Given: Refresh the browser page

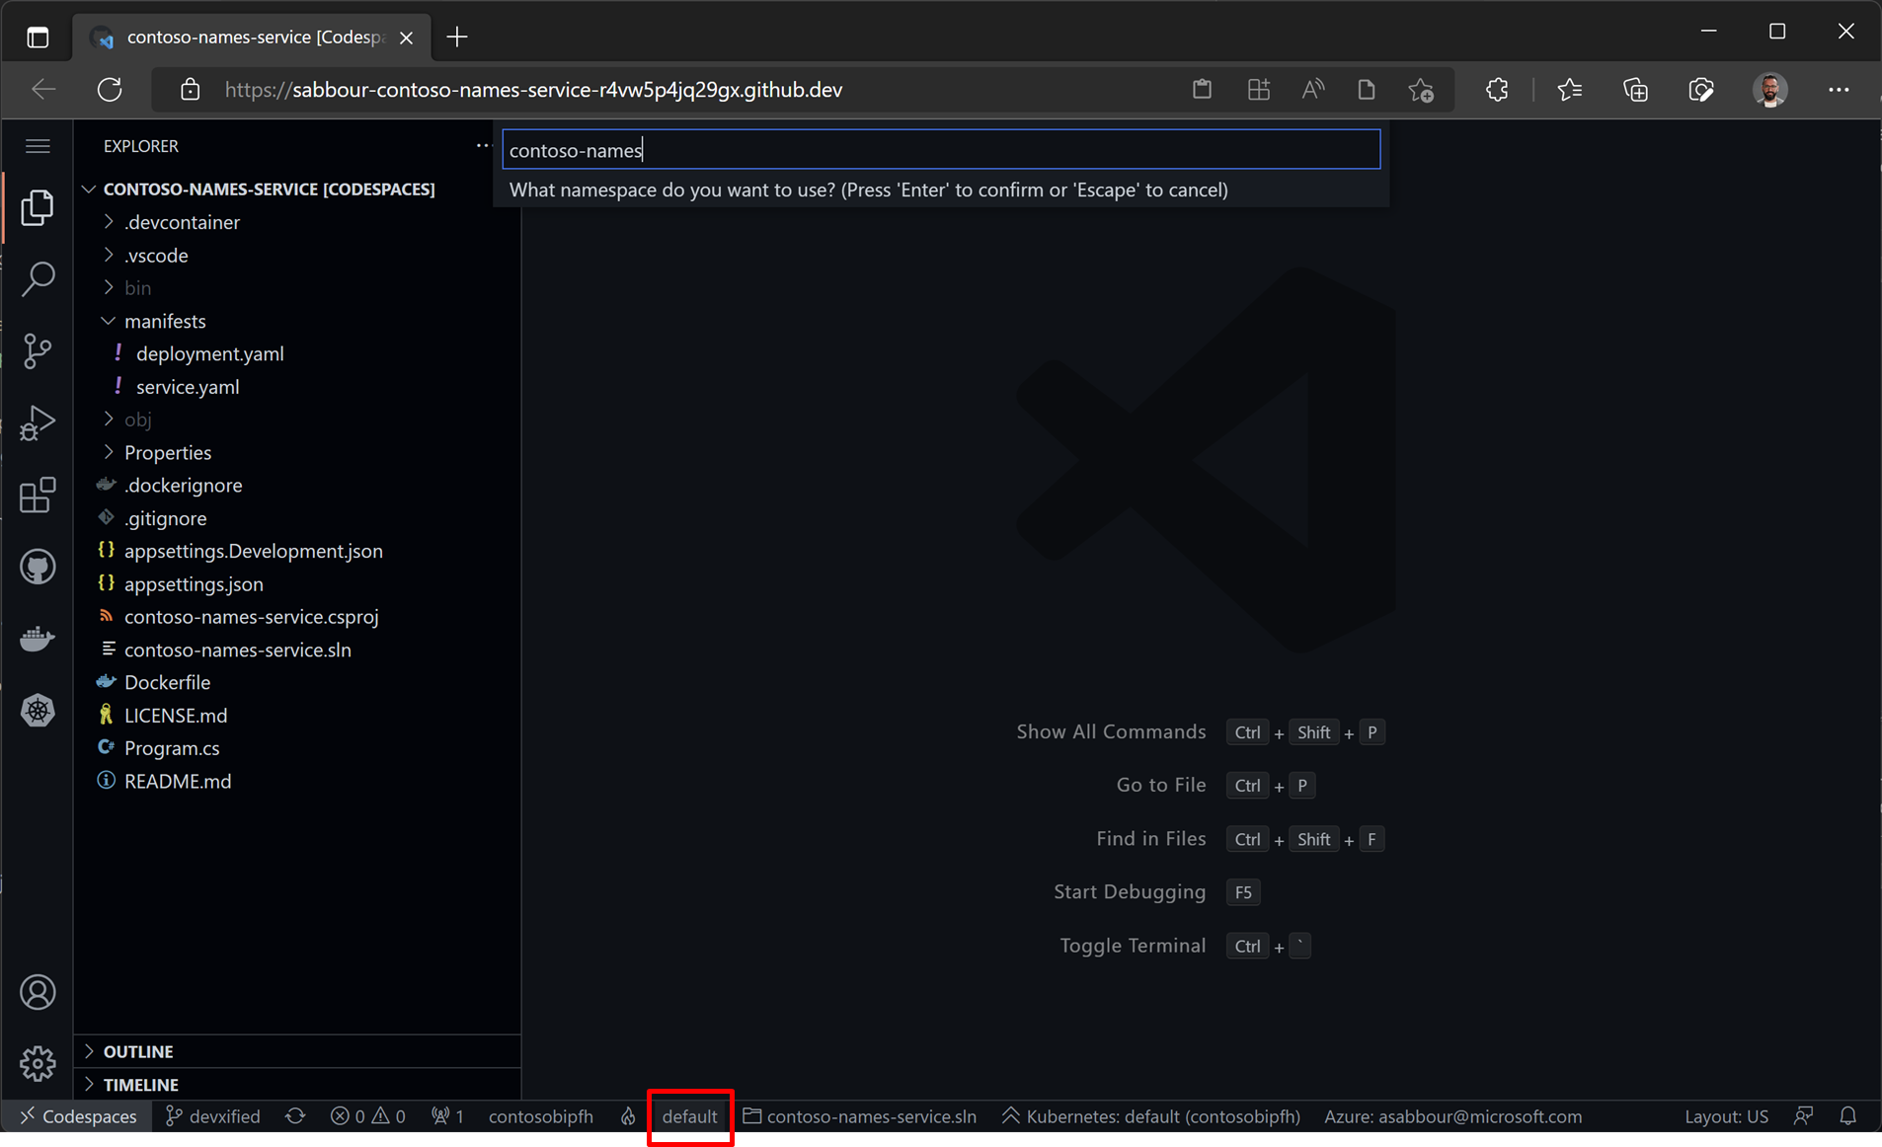Looking at the screenshot, I should pyautogui.click(x=110, y=90).
